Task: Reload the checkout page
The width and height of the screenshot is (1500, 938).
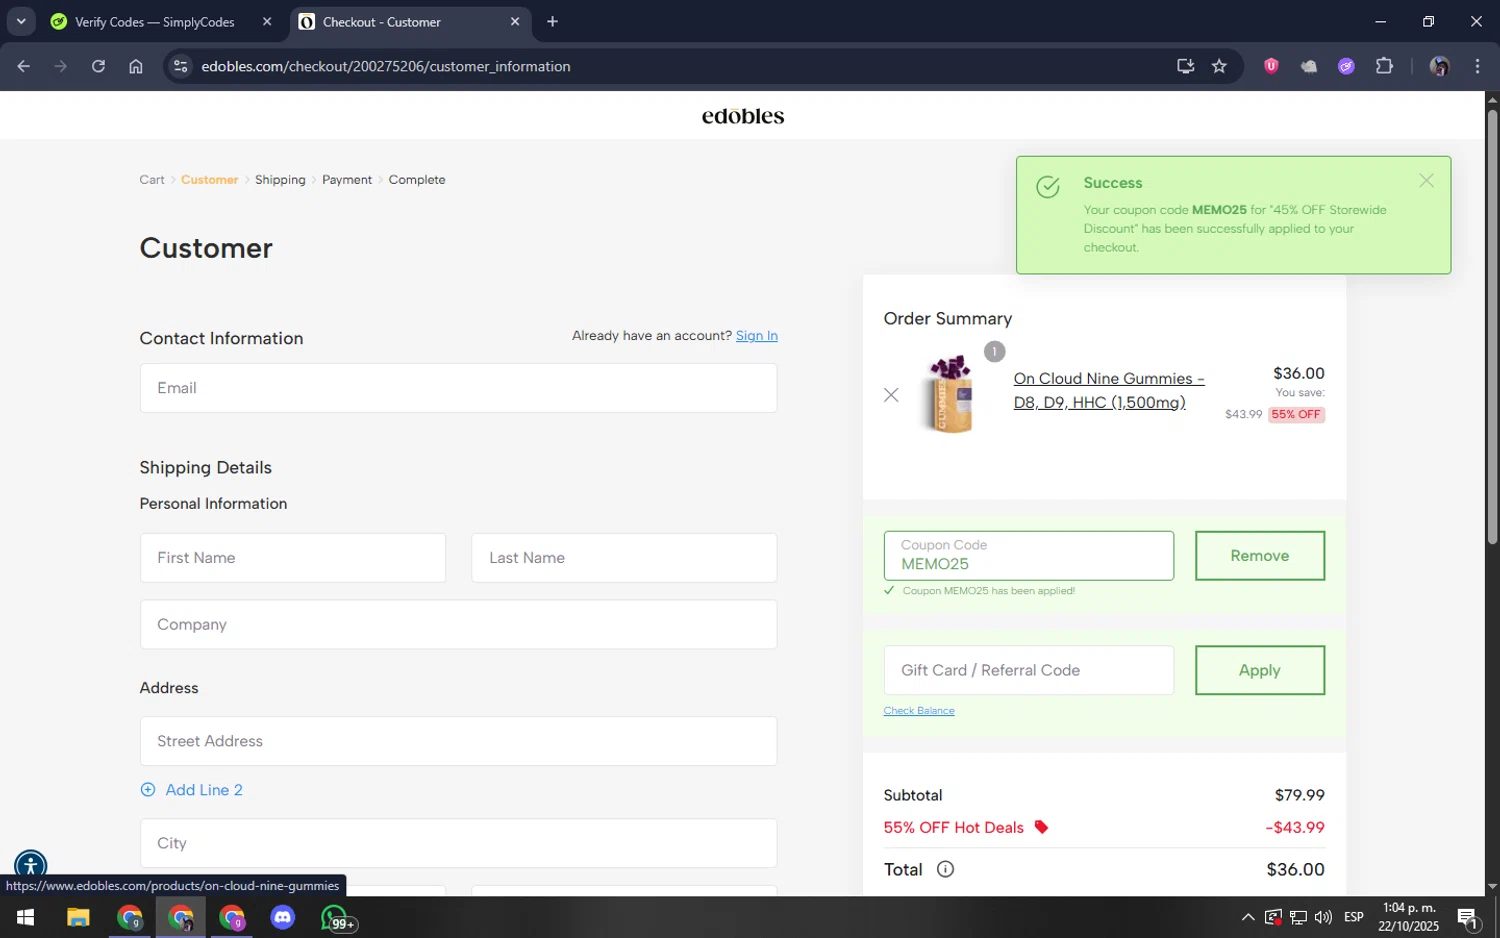Action: [98, 66]
